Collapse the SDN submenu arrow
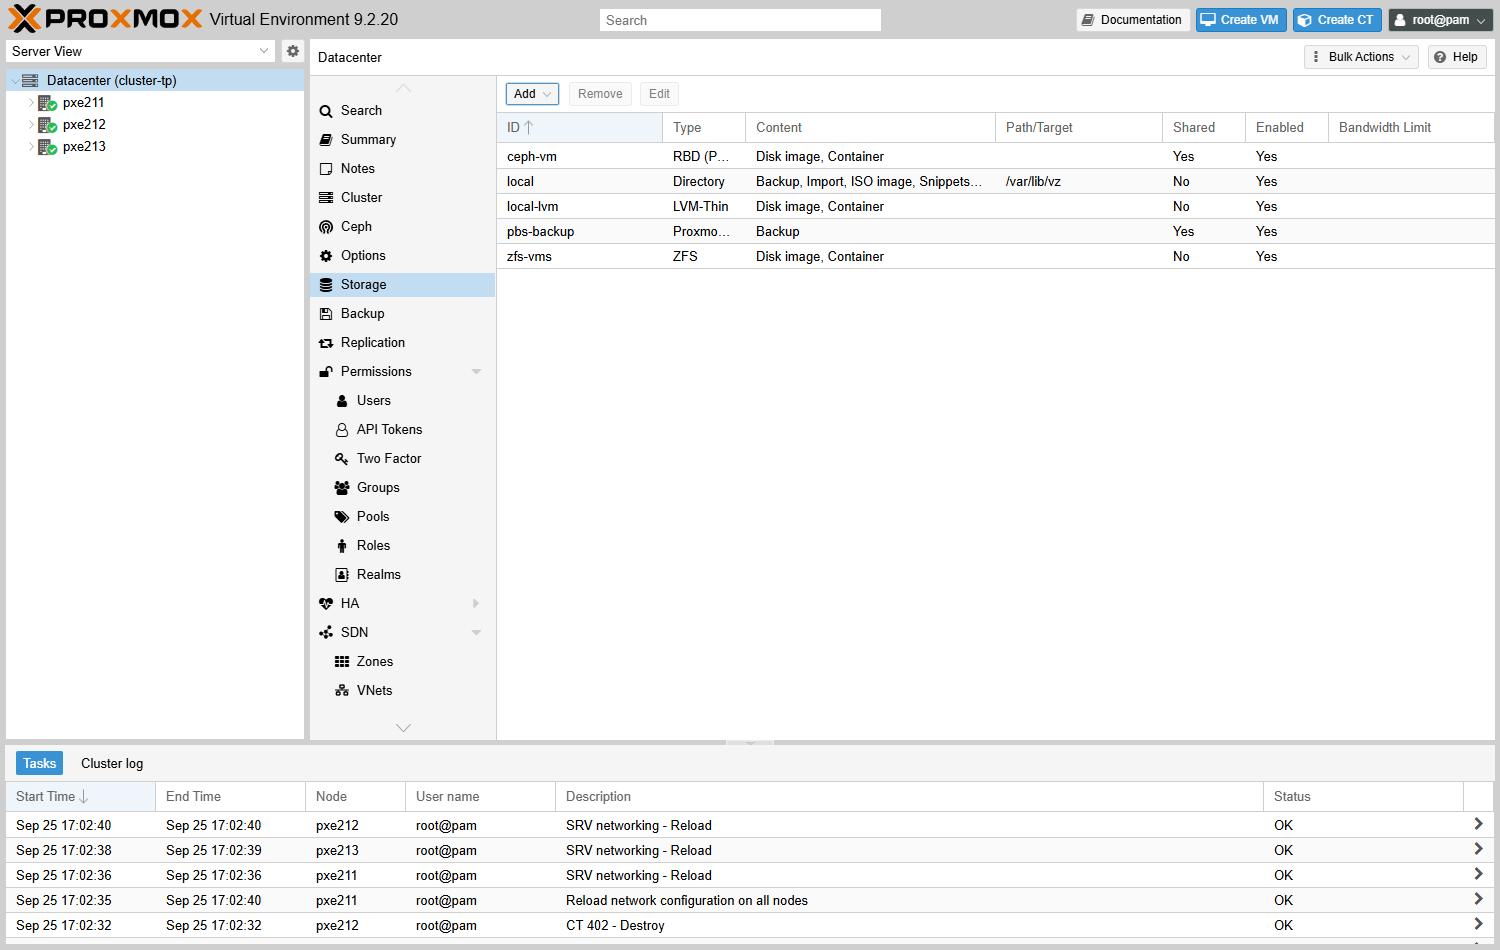Viewport: 1500px width, 950px height. tap(476, 633)
